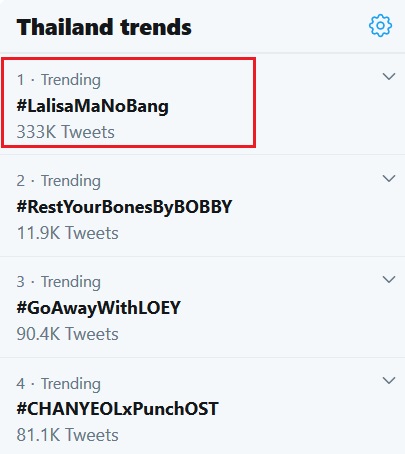Click rank number 4 in trends list

[21, 384]
